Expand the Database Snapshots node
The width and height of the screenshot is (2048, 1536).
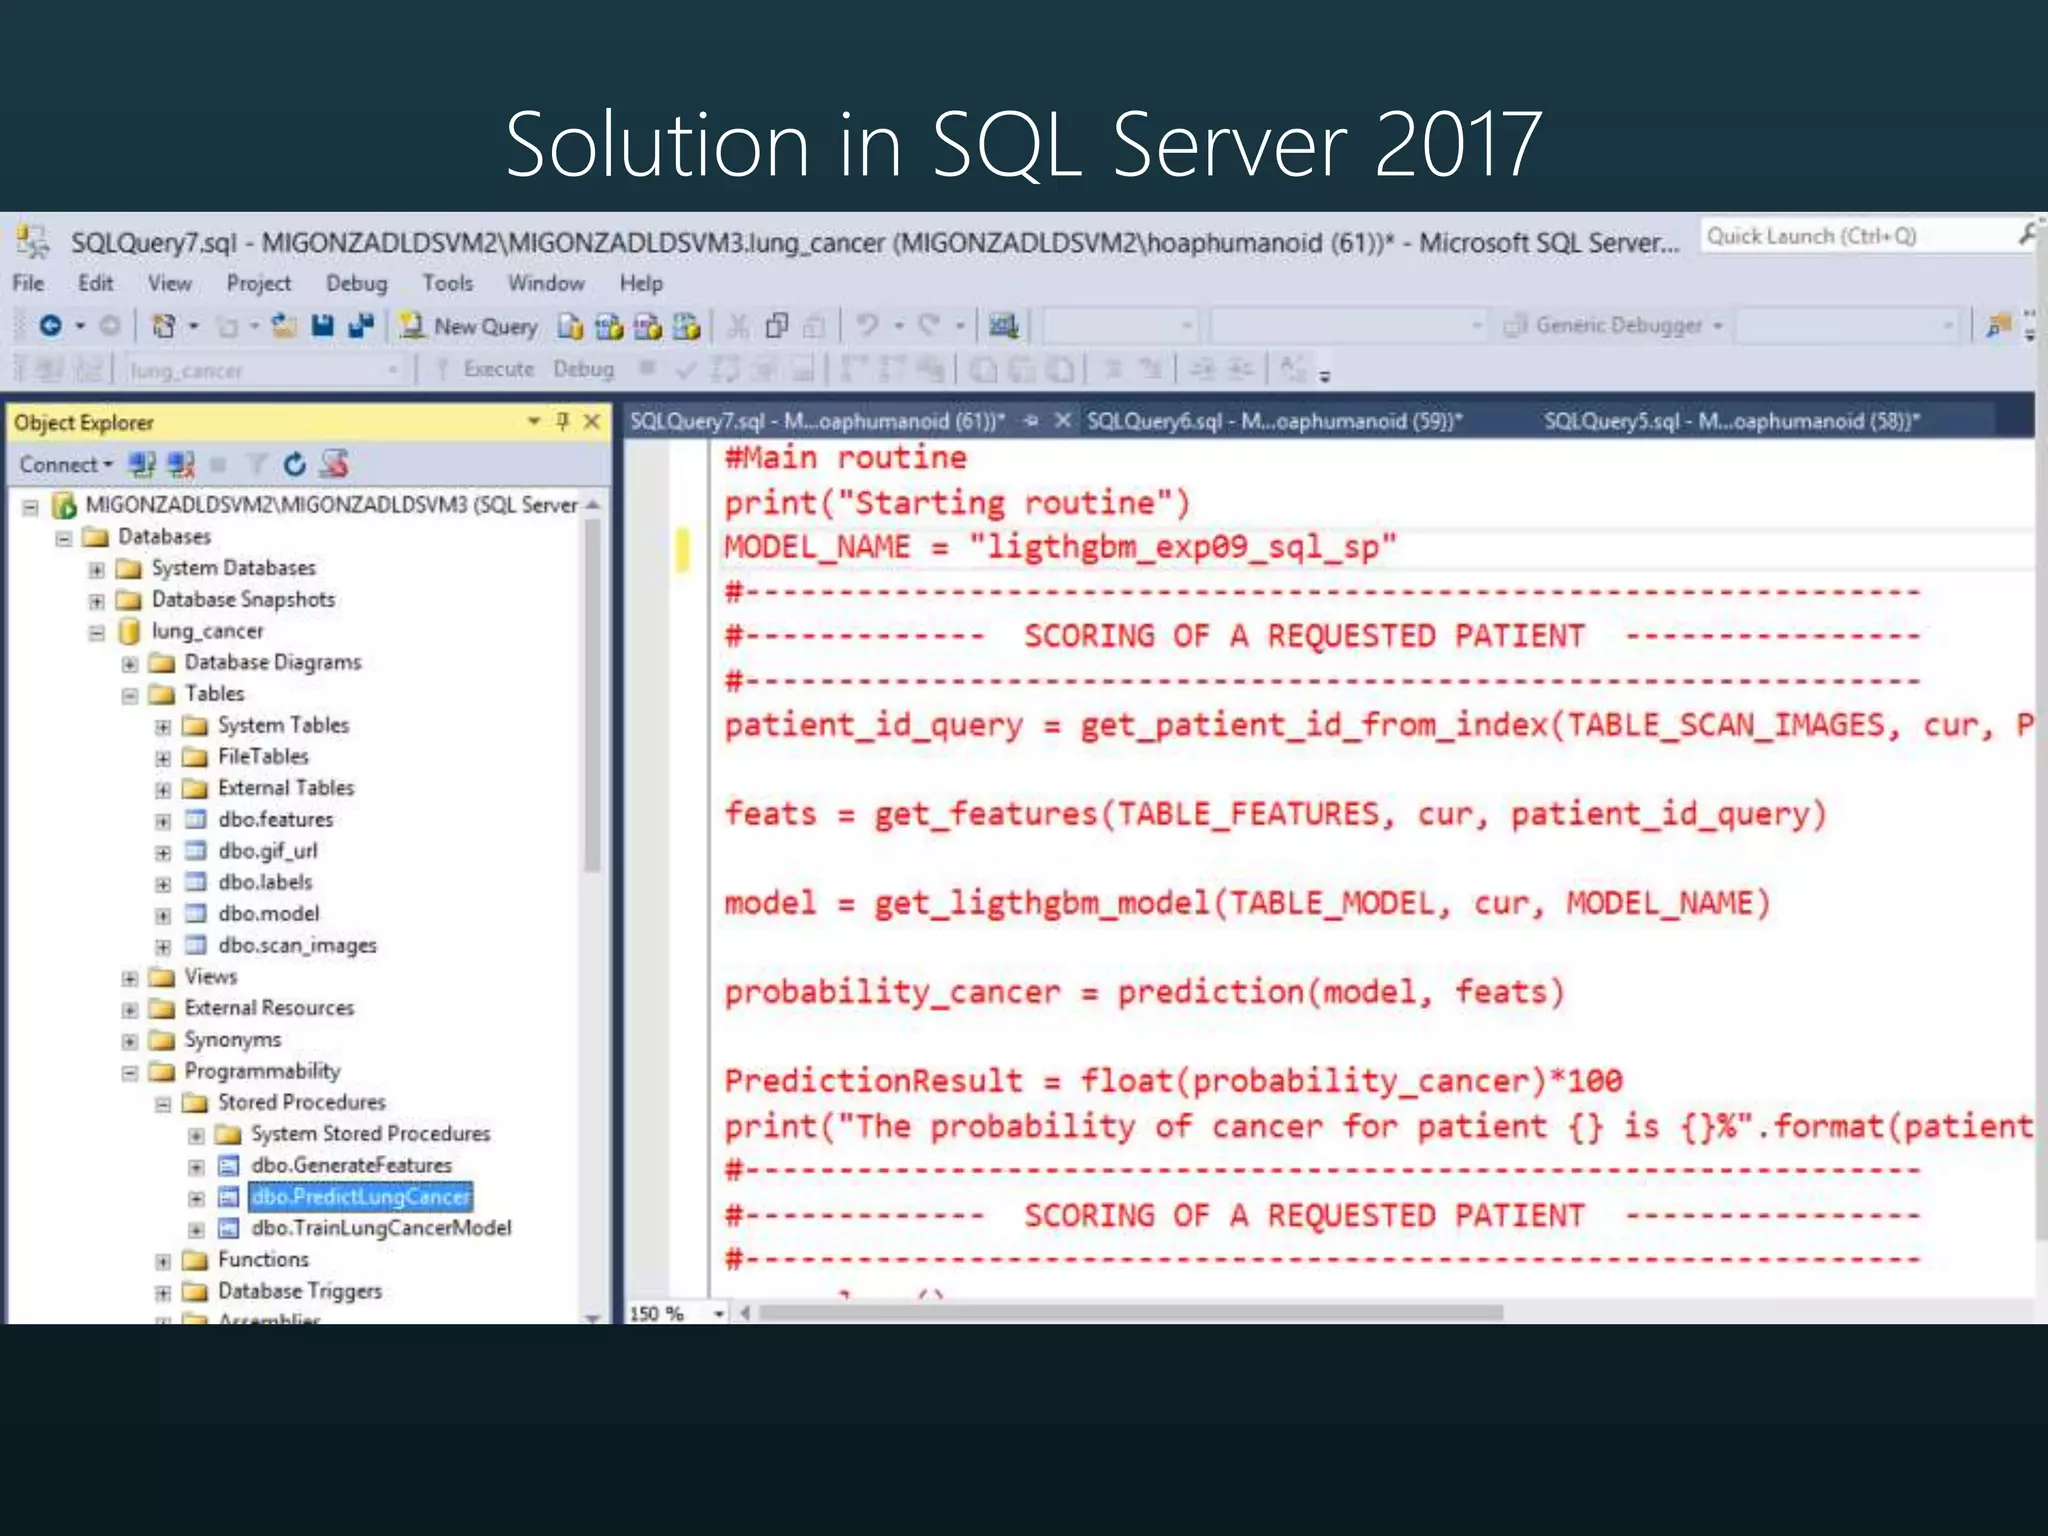click(x=97, y=601)
